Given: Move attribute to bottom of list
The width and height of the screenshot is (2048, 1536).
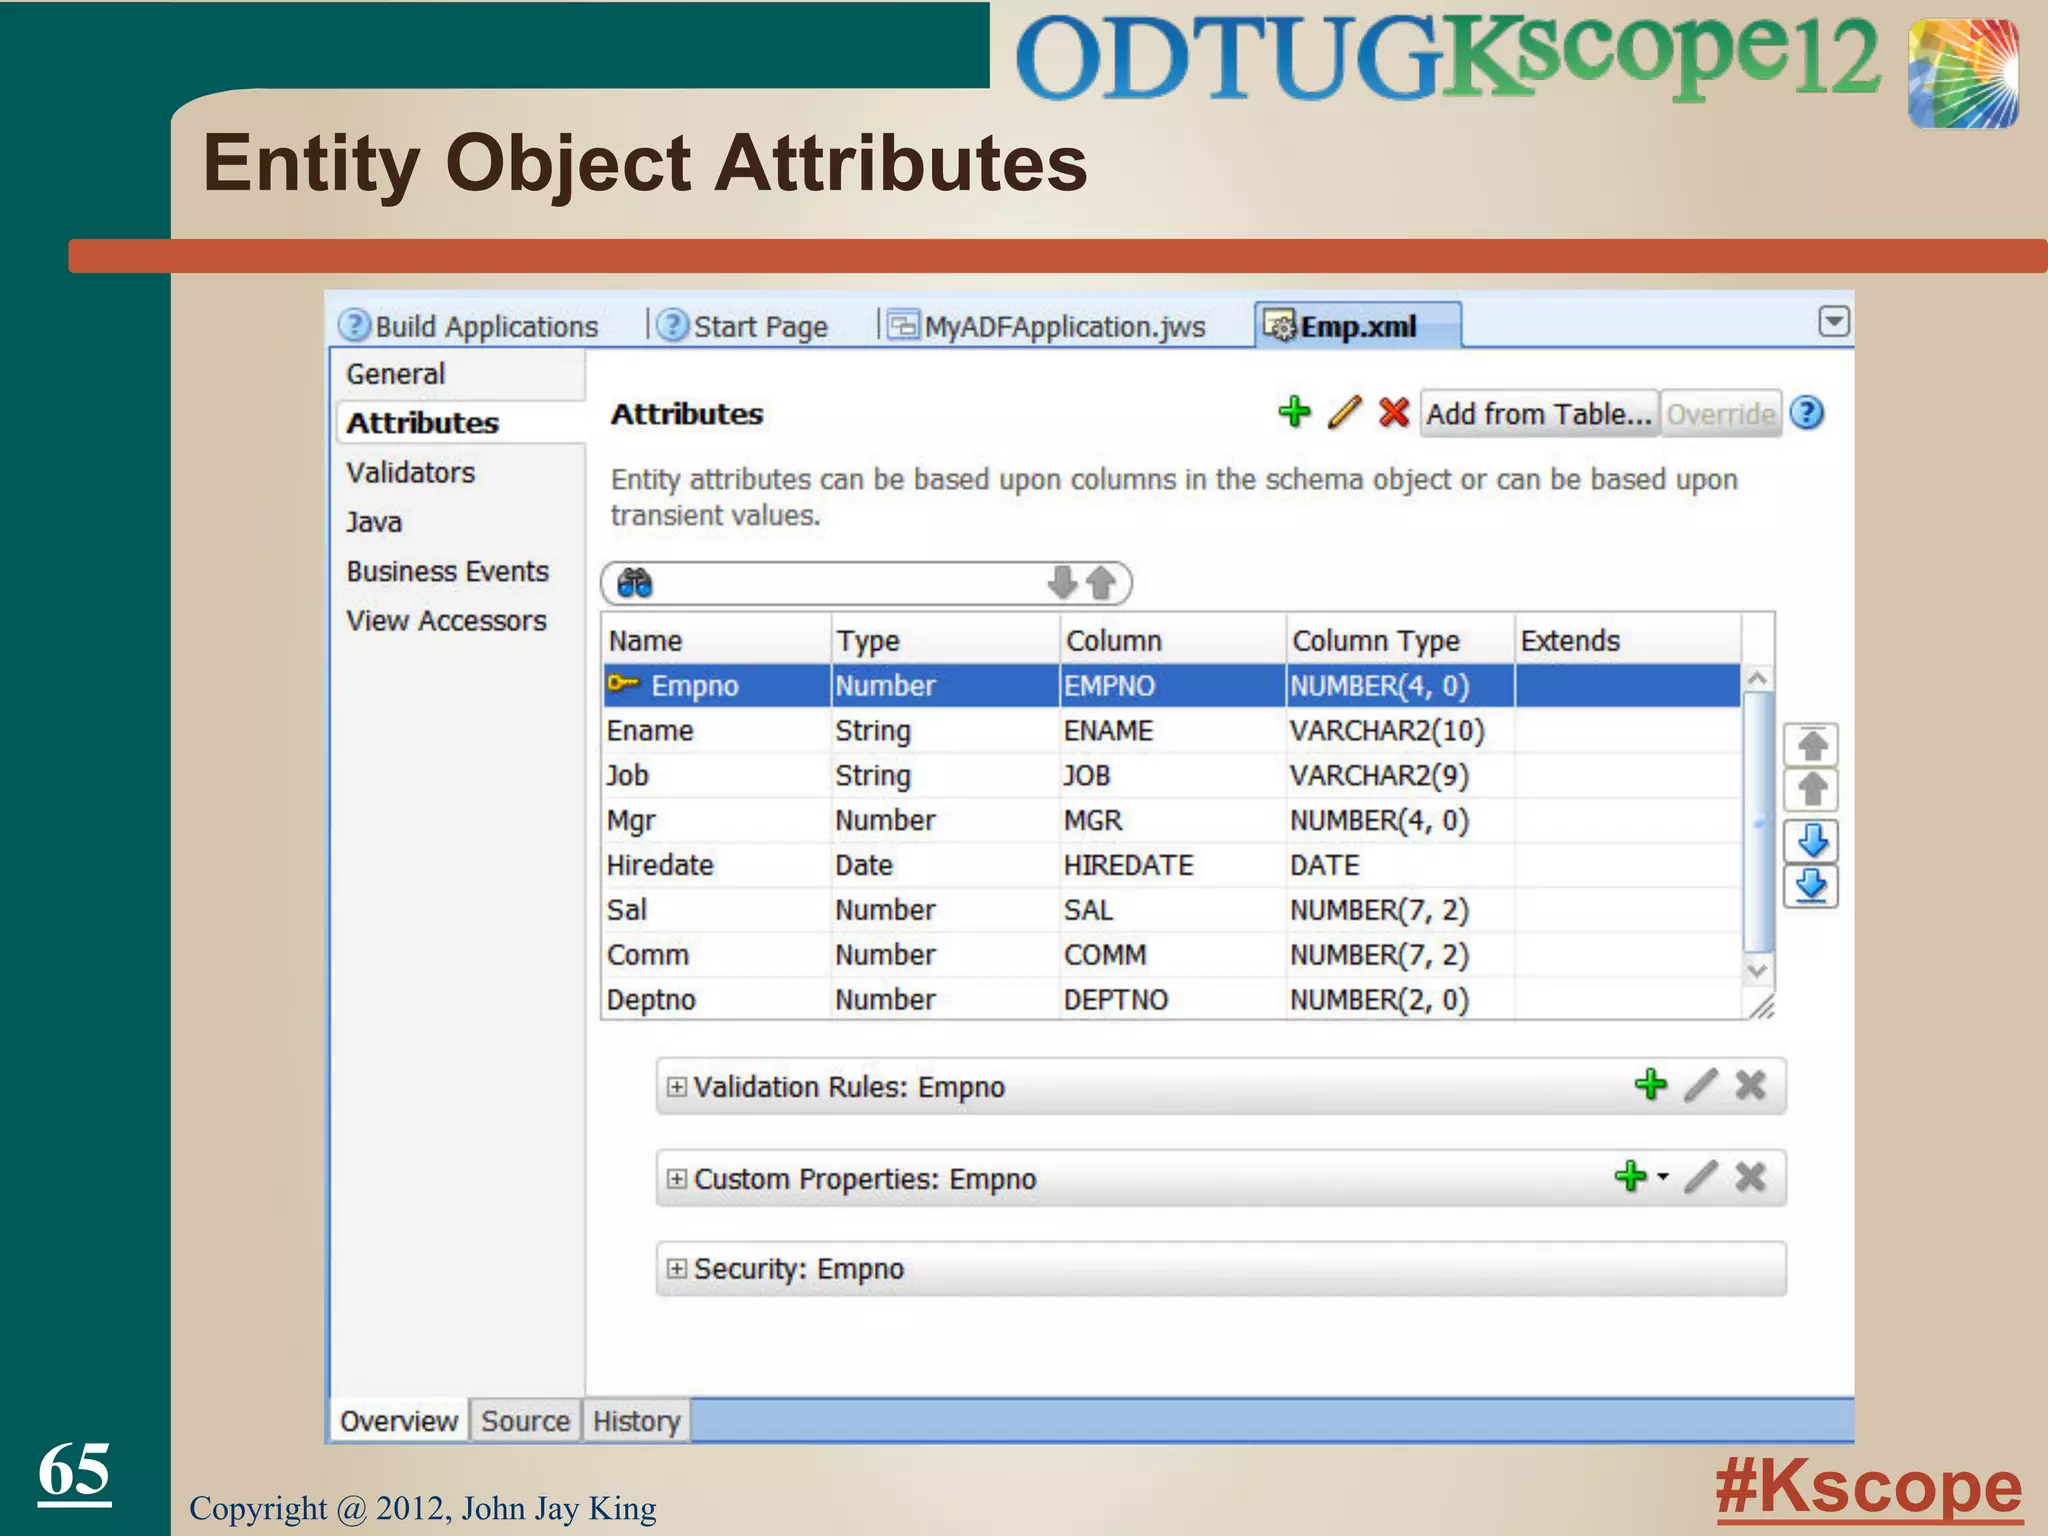Looking at the screenshot, I should (x=1812, y=886).
